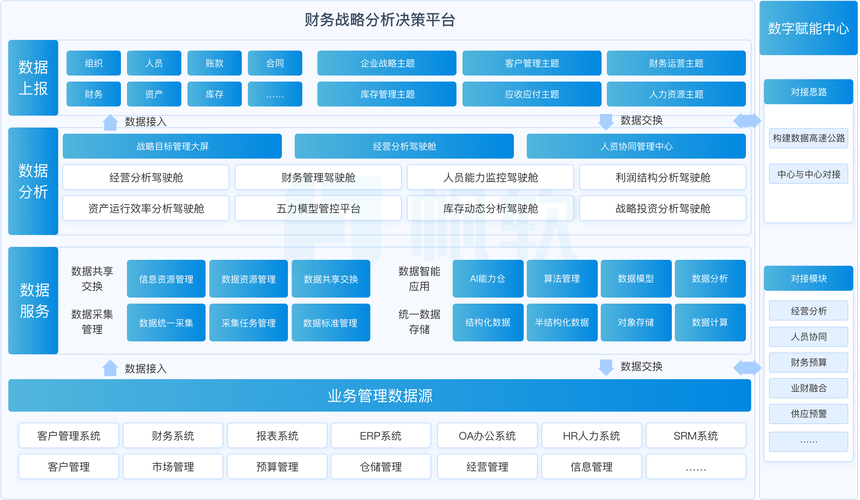Open 数据统一采集
The image size is (860, 500).
point(166,322)
